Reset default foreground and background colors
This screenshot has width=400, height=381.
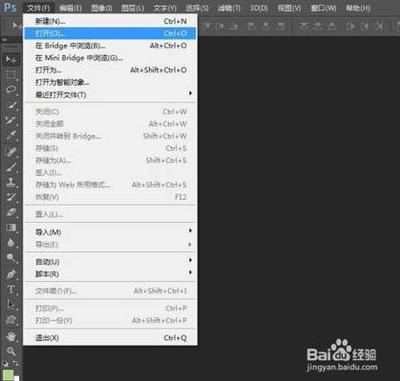[5, 363]
